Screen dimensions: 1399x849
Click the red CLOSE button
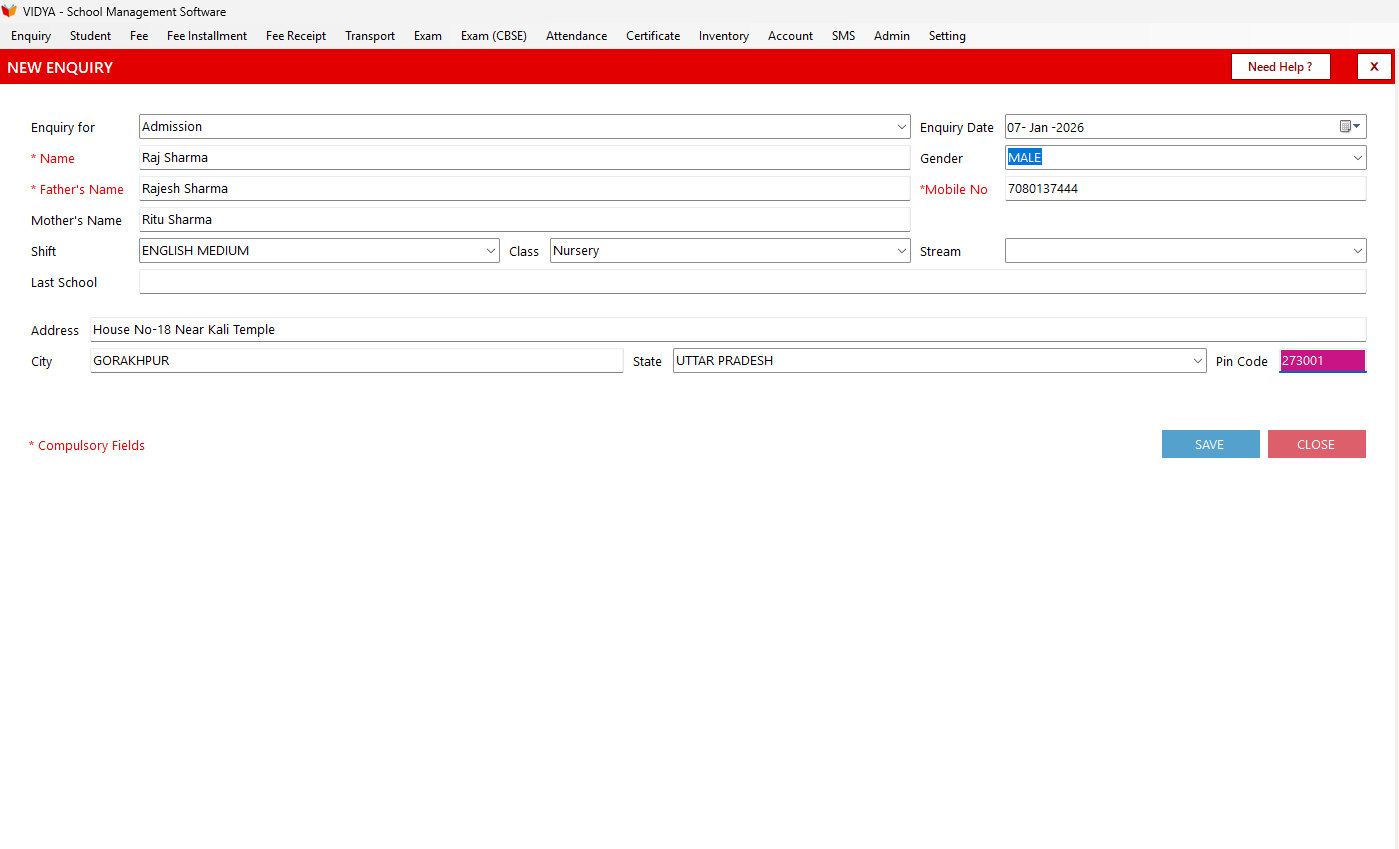pyautogui.click(x=1316, y=444)
